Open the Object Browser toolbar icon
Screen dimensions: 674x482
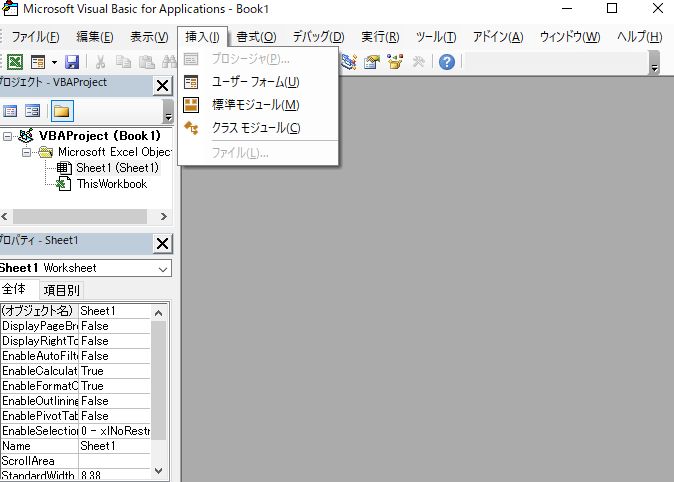pyautogui.click(x=395, y=62)
